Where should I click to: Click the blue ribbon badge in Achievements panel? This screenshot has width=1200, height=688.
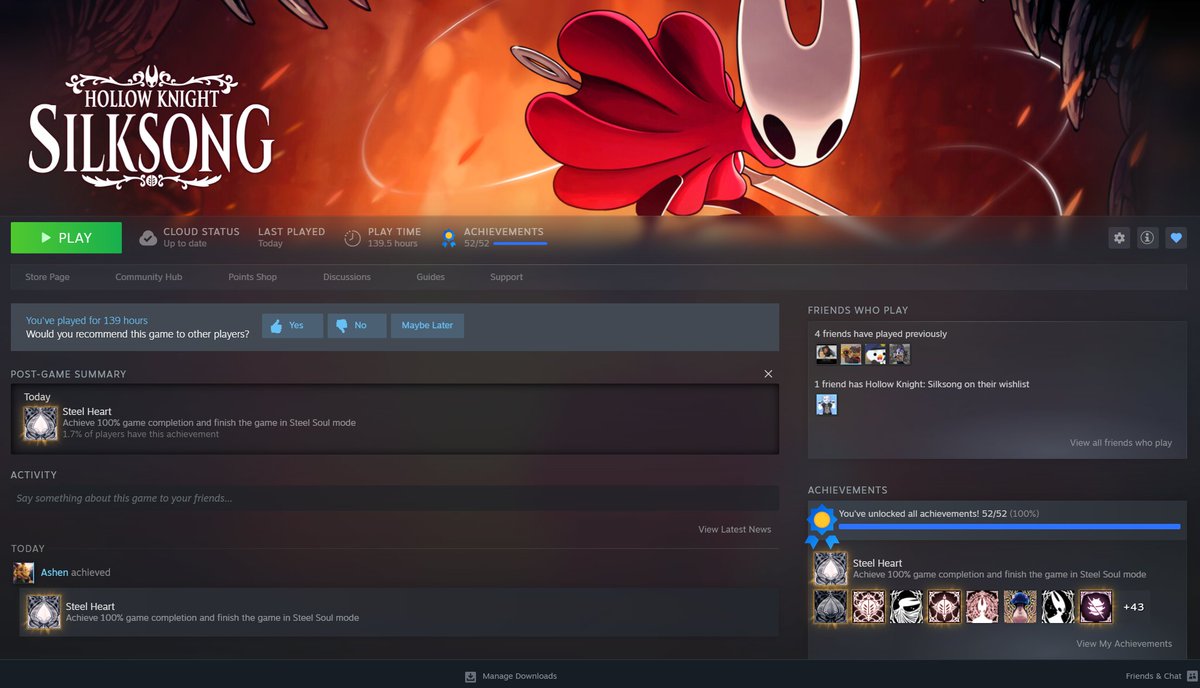point(822,526)
